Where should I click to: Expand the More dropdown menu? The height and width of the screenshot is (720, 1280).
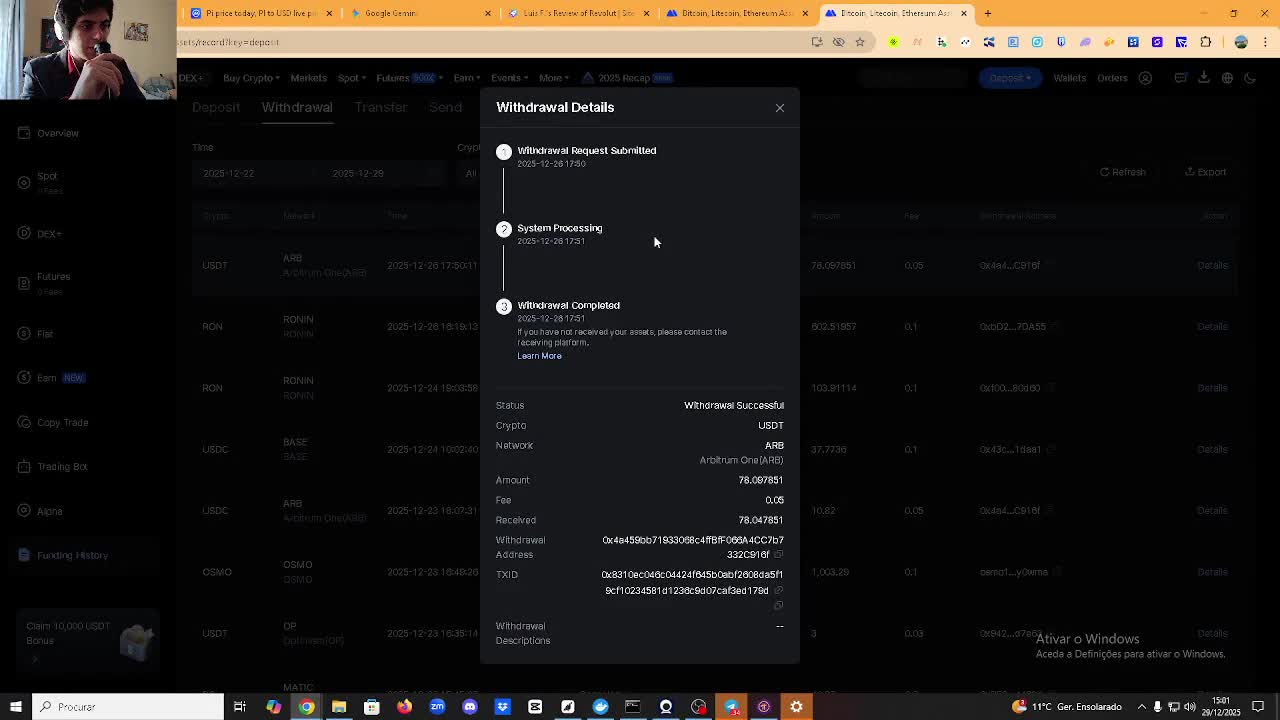(553, 78)
